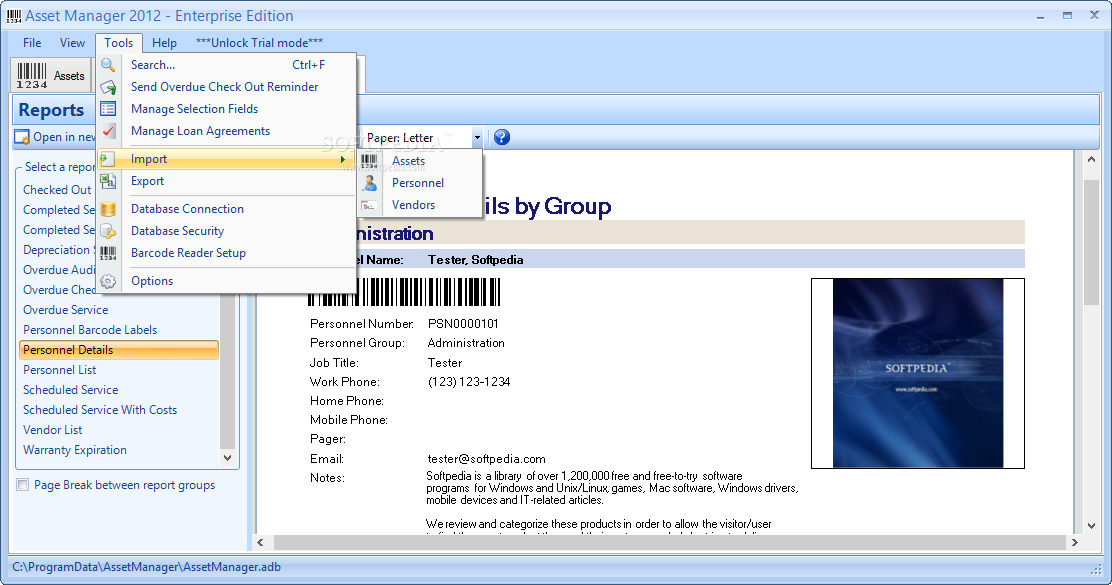
Task: Close the open Tools menu
Action: pyautogui.click(x=118, y=43)
